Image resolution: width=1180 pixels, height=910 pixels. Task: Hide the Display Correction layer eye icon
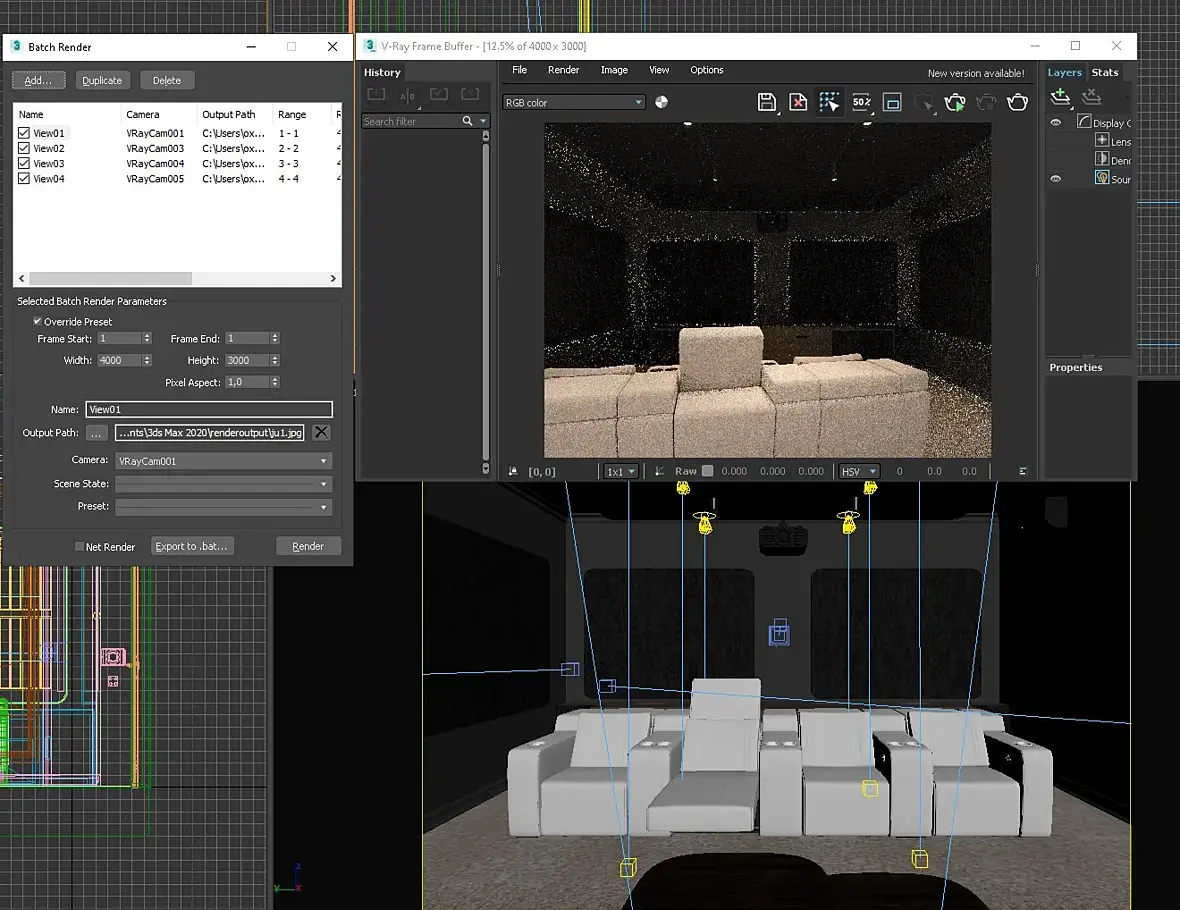click(x=1055, y=123)
